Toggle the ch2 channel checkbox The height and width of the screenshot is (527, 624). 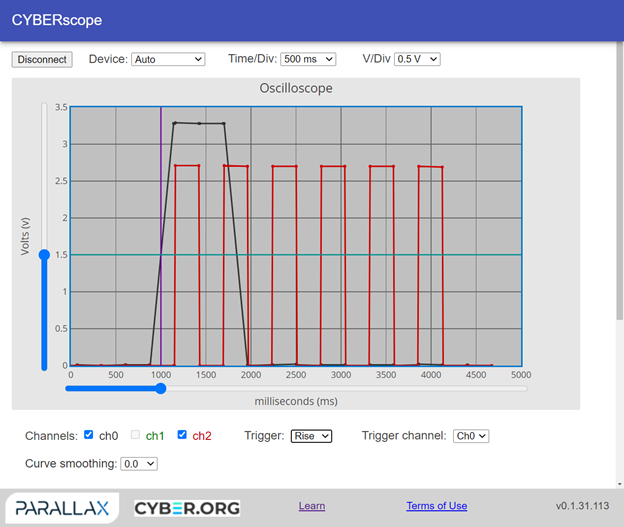tap(182, 435)
